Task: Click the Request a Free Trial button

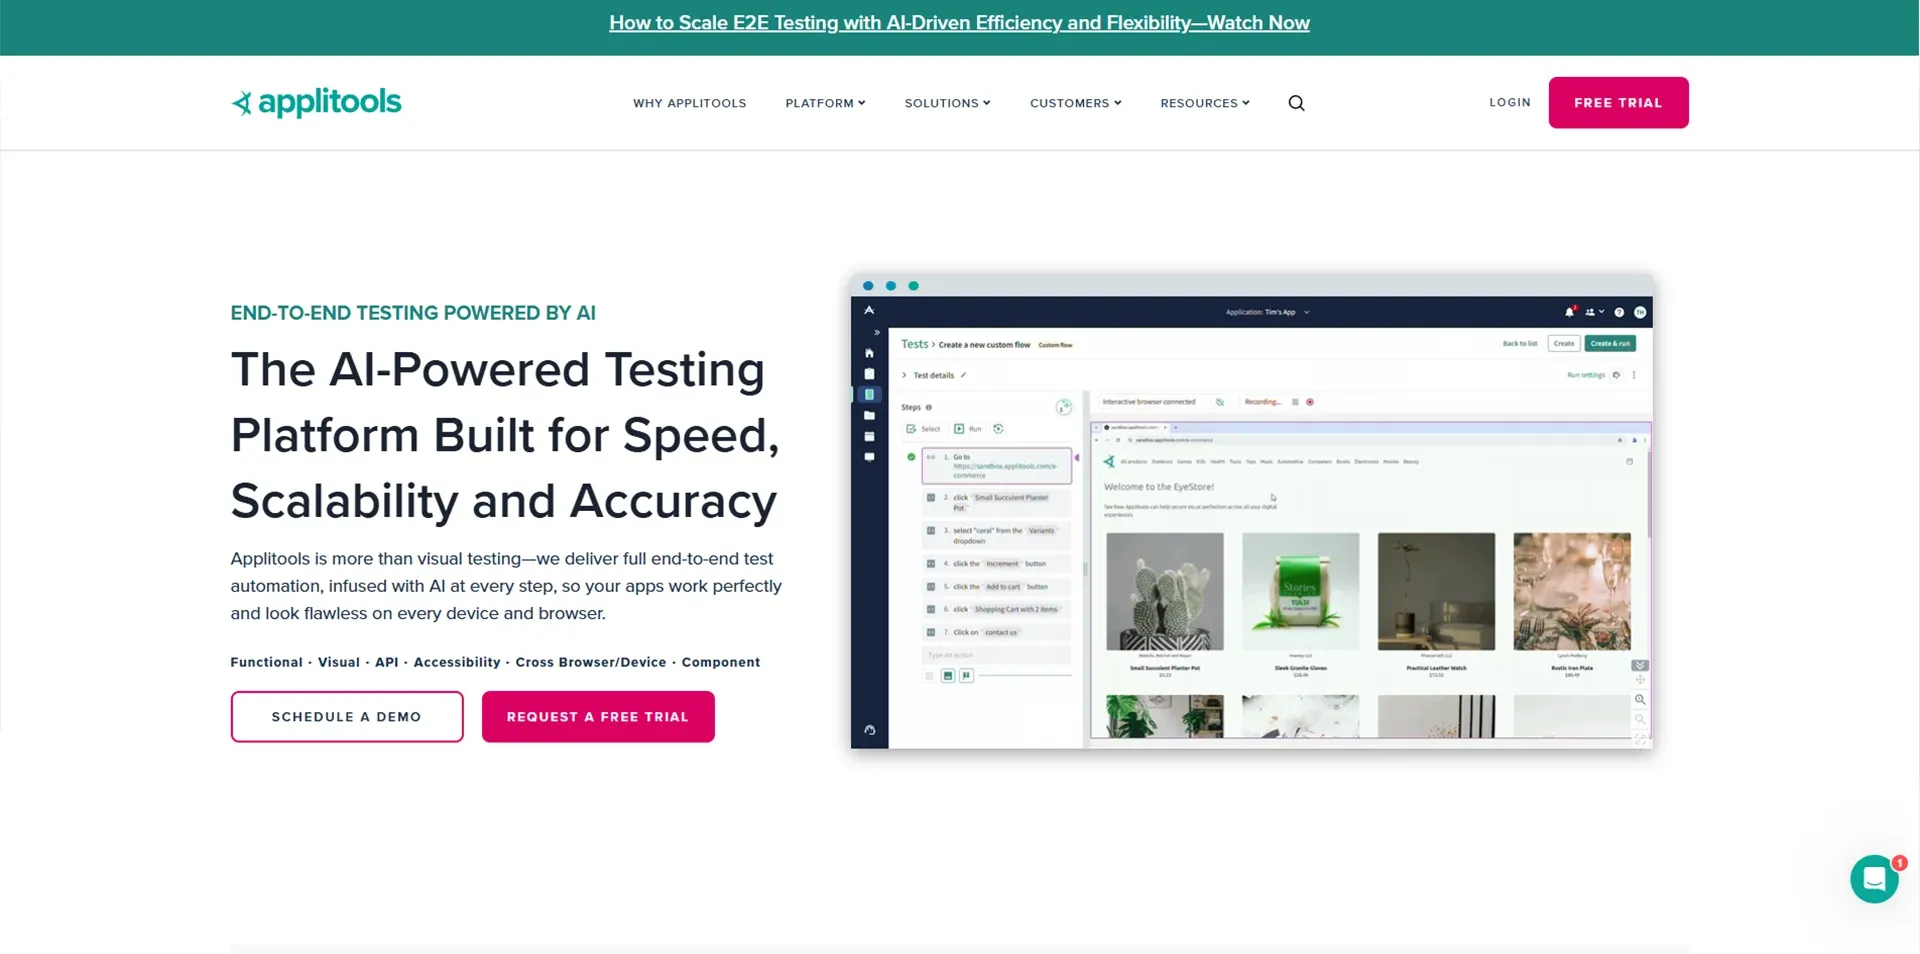Action: coord(598,717)
